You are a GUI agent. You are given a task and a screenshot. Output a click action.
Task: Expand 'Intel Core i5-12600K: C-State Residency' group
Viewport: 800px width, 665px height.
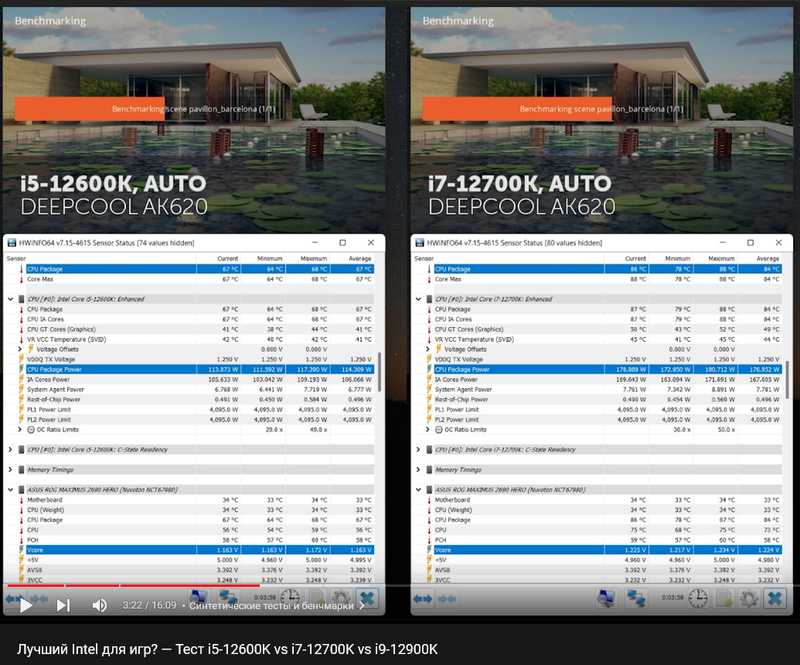(x=11, y=450)
